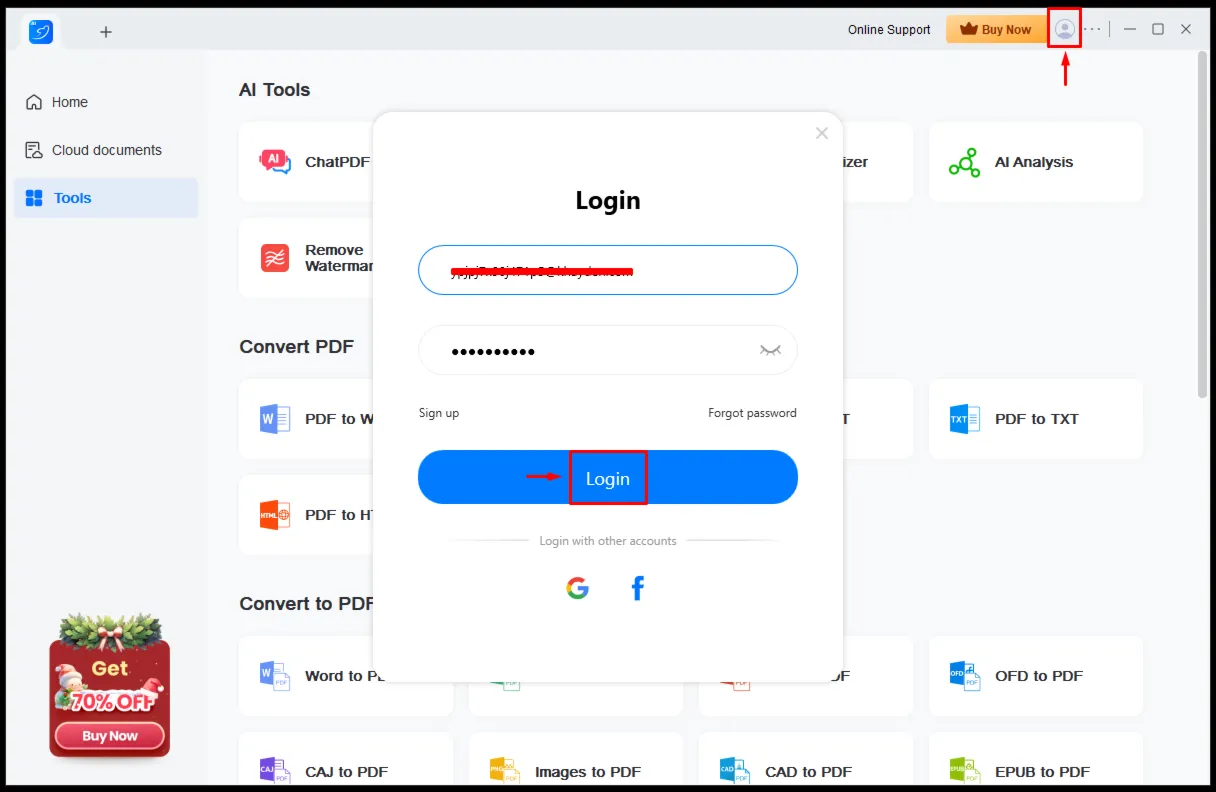Open the OFD to PDF tool

click(1036, 676)
